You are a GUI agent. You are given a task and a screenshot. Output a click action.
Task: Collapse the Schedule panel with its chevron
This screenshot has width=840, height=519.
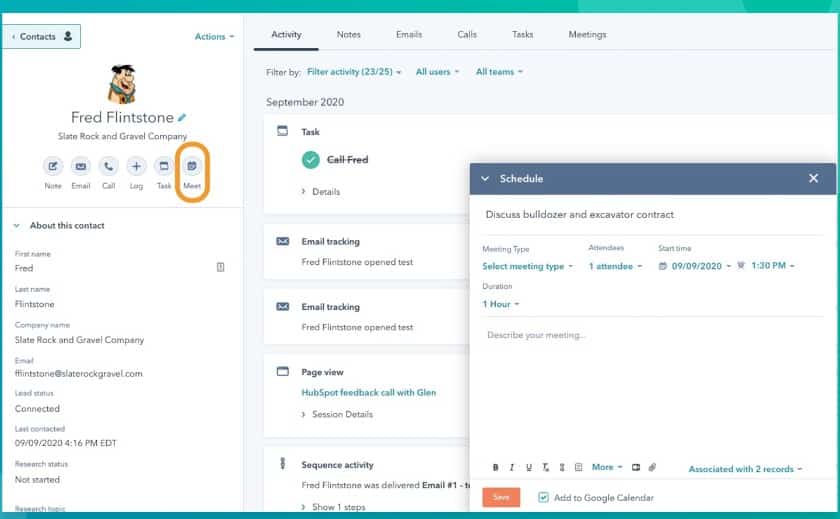click(485, 178)
